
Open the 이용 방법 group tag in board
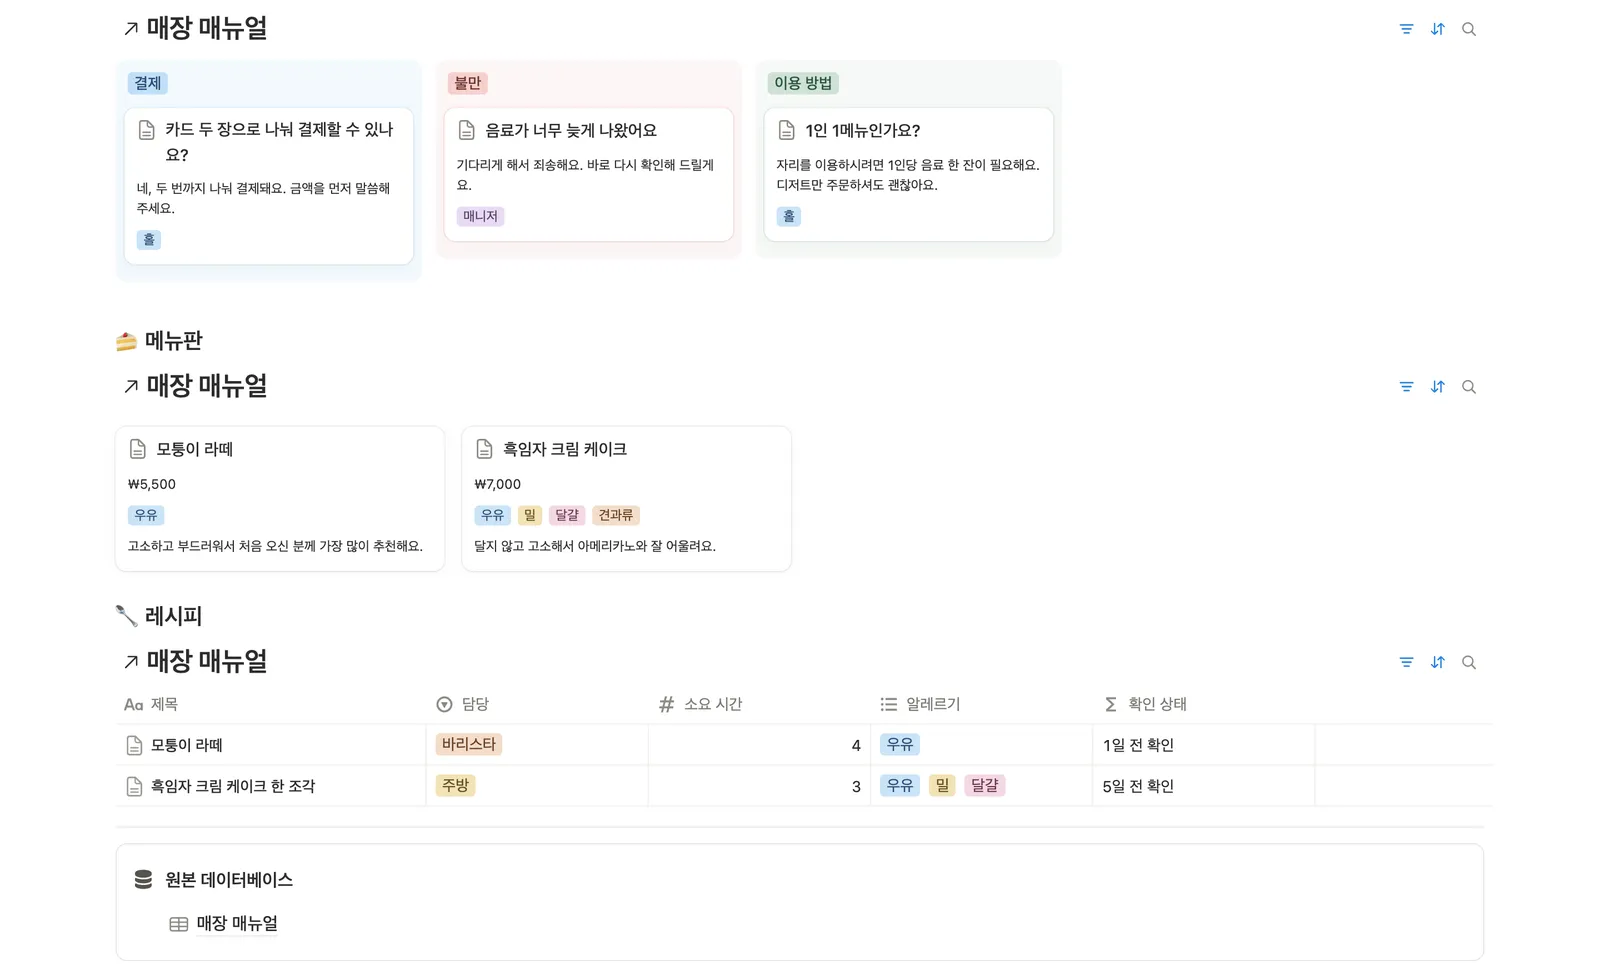coord(803,83)
